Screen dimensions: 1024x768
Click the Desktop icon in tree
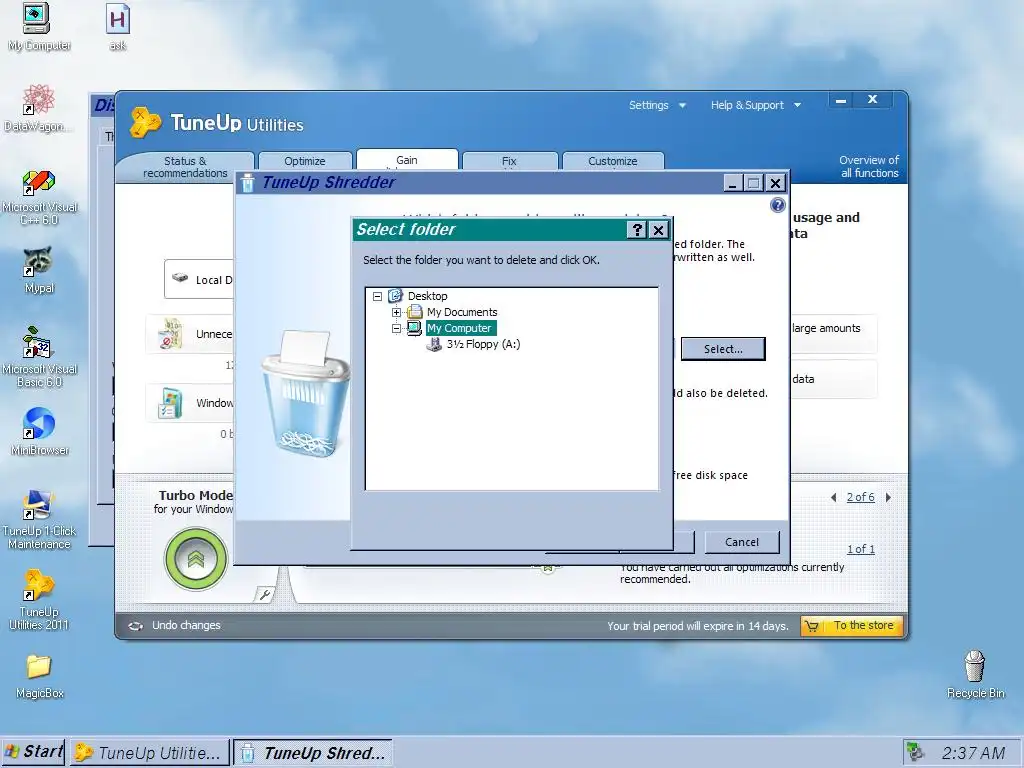click(395, 296)
